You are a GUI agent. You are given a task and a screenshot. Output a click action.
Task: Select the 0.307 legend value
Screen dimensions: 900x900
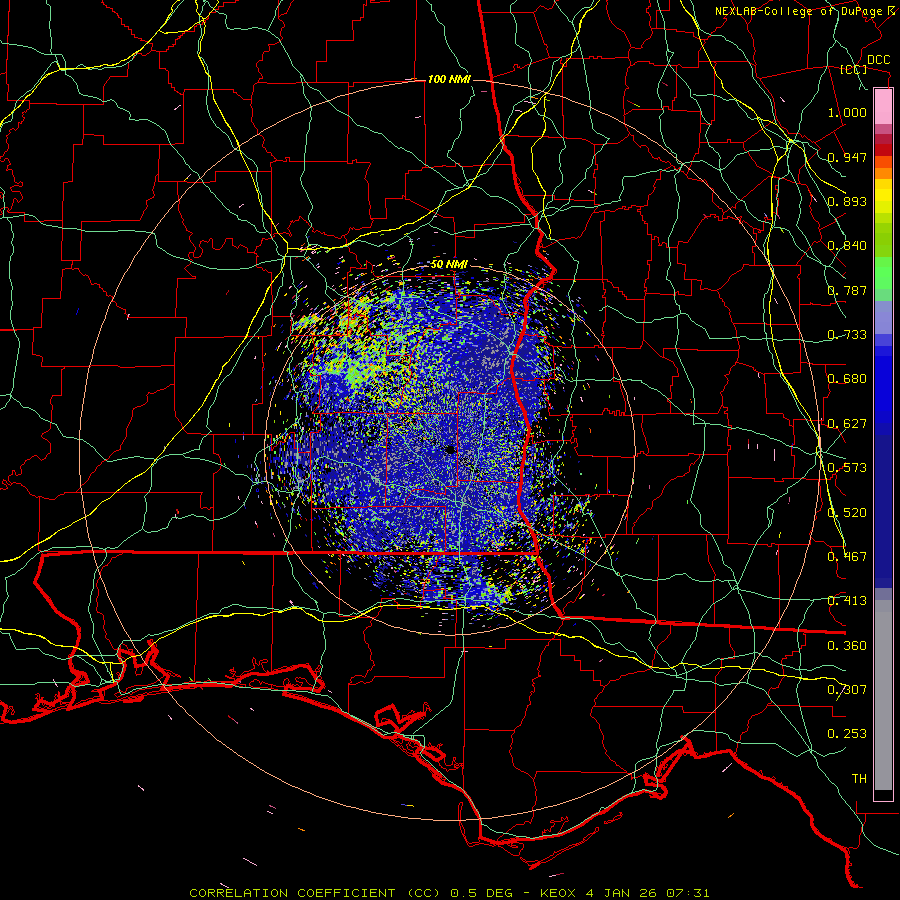(847, 690)
